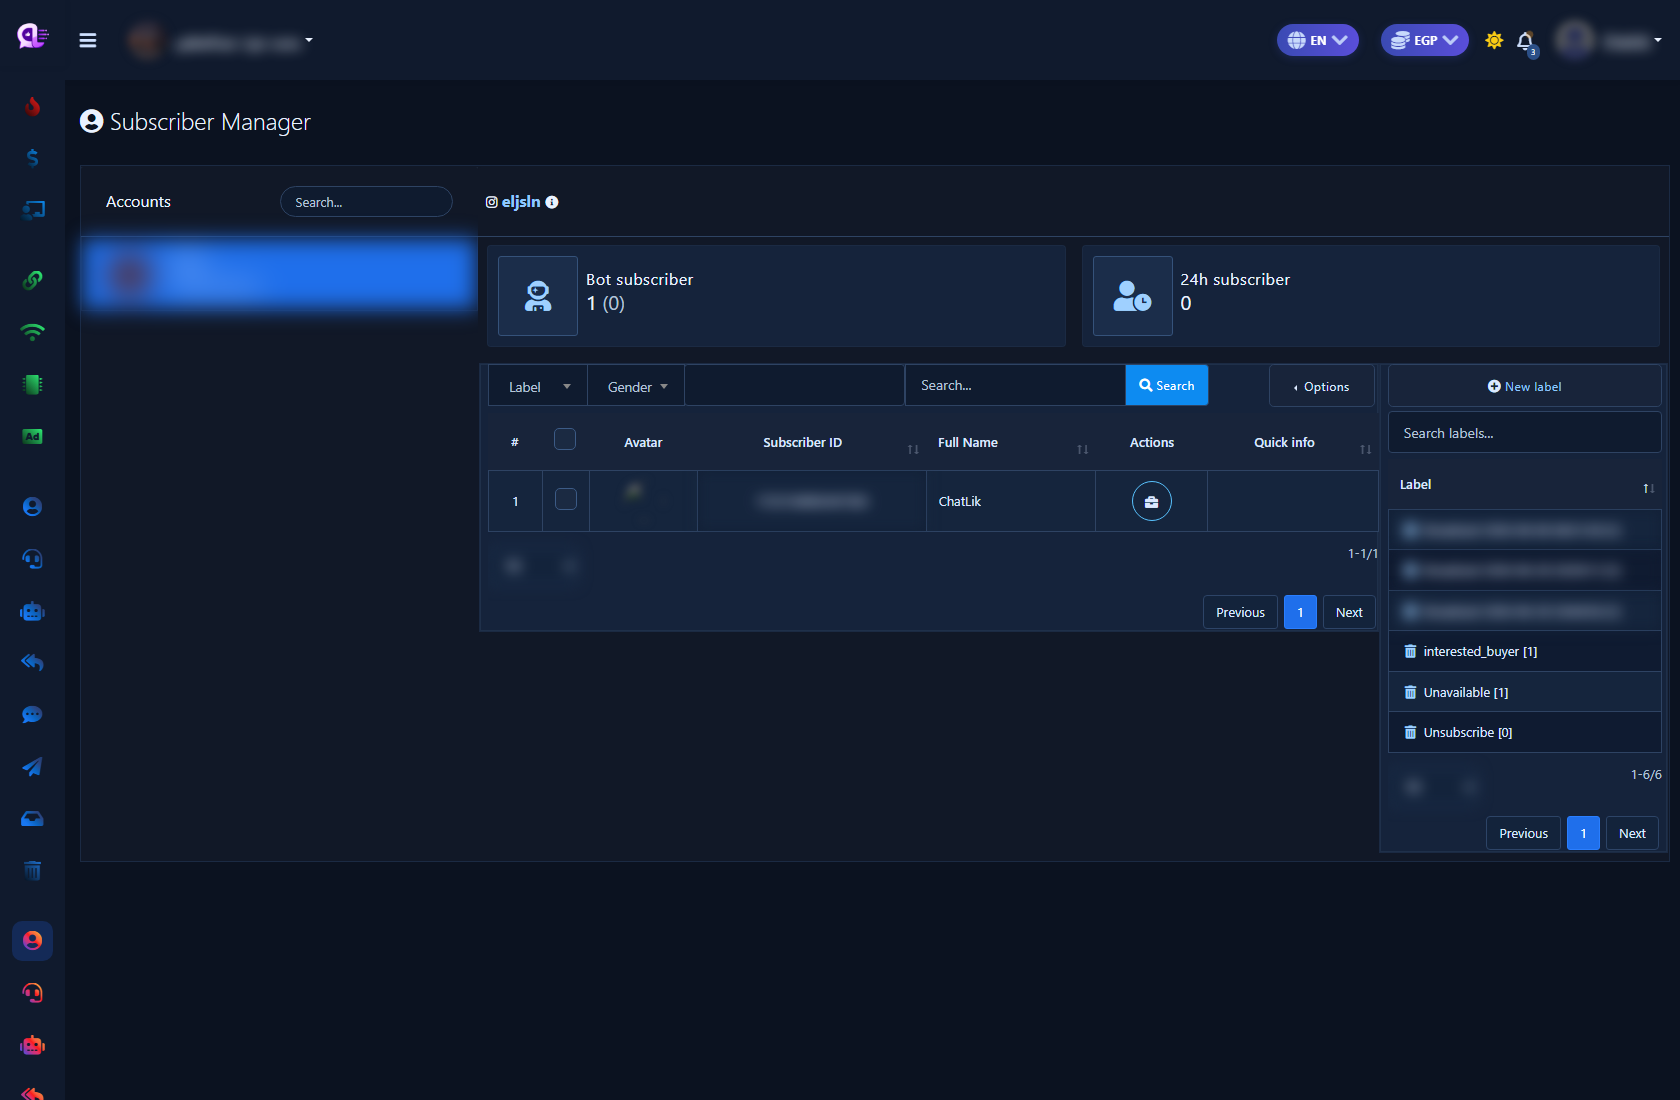
Task: Open the flame icon in the sidebar
Action: (x=32, y=106)
